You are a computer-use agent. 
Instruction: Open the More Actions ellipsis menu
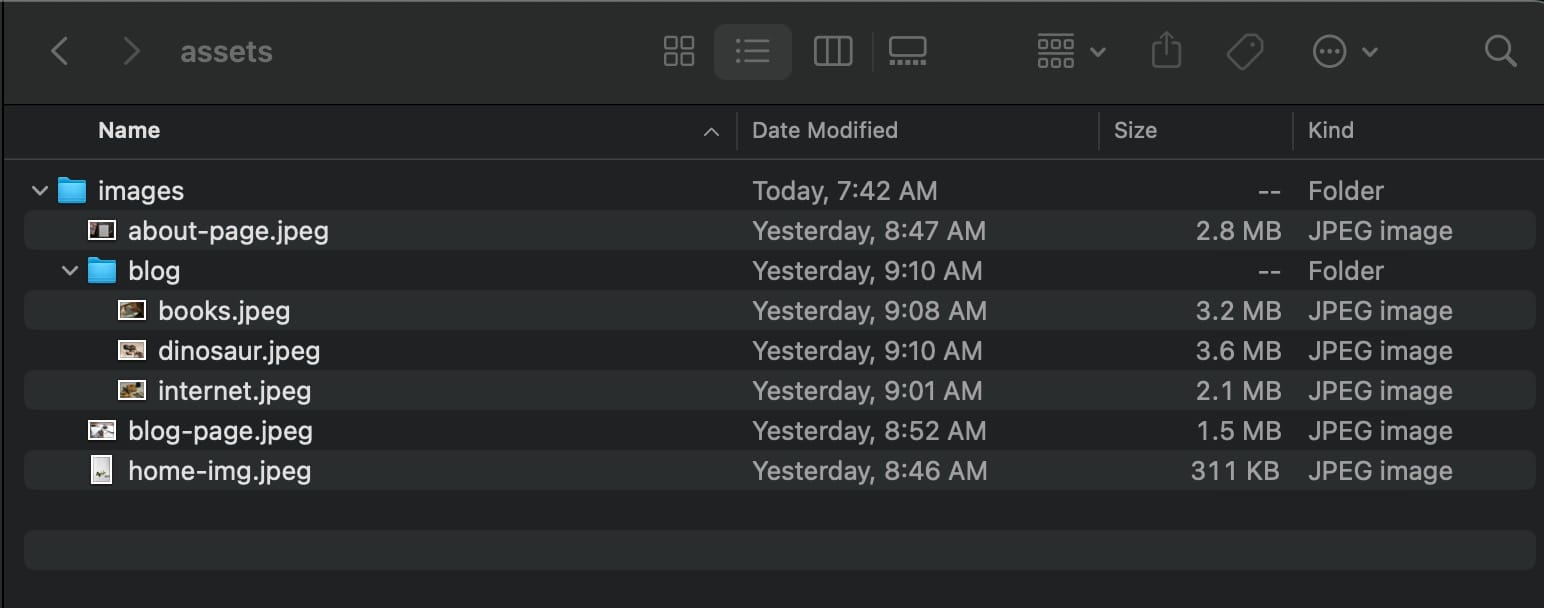point(1343,52)
